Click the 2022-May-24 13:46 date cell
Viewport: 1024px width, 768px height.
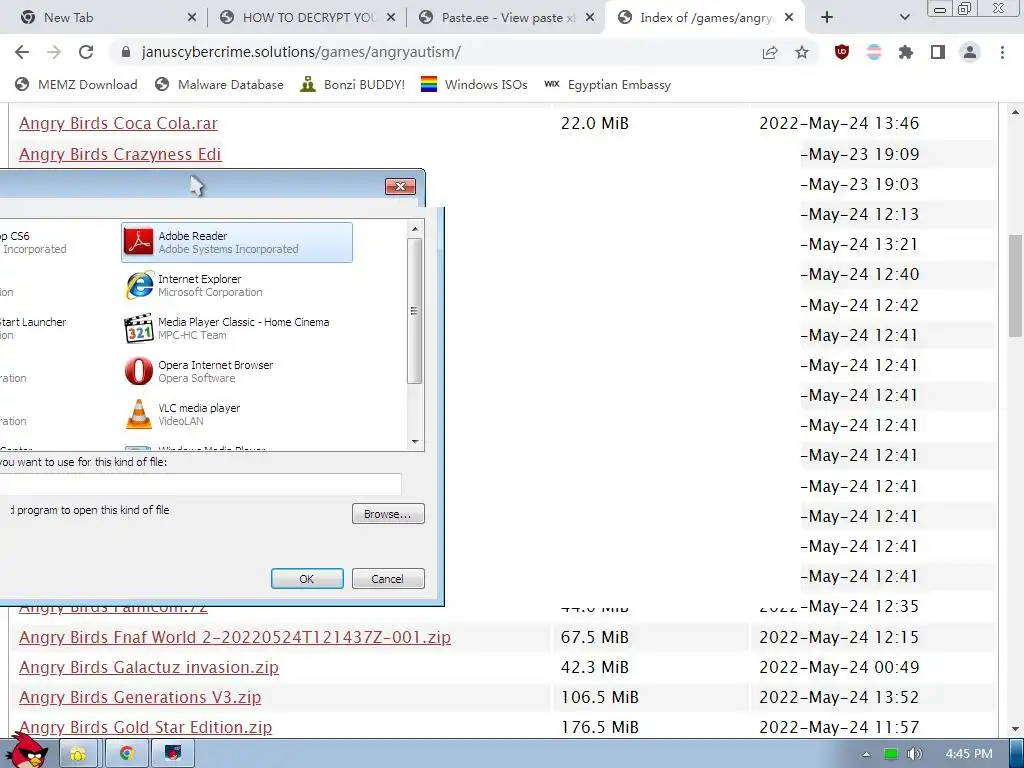[839, 123]
